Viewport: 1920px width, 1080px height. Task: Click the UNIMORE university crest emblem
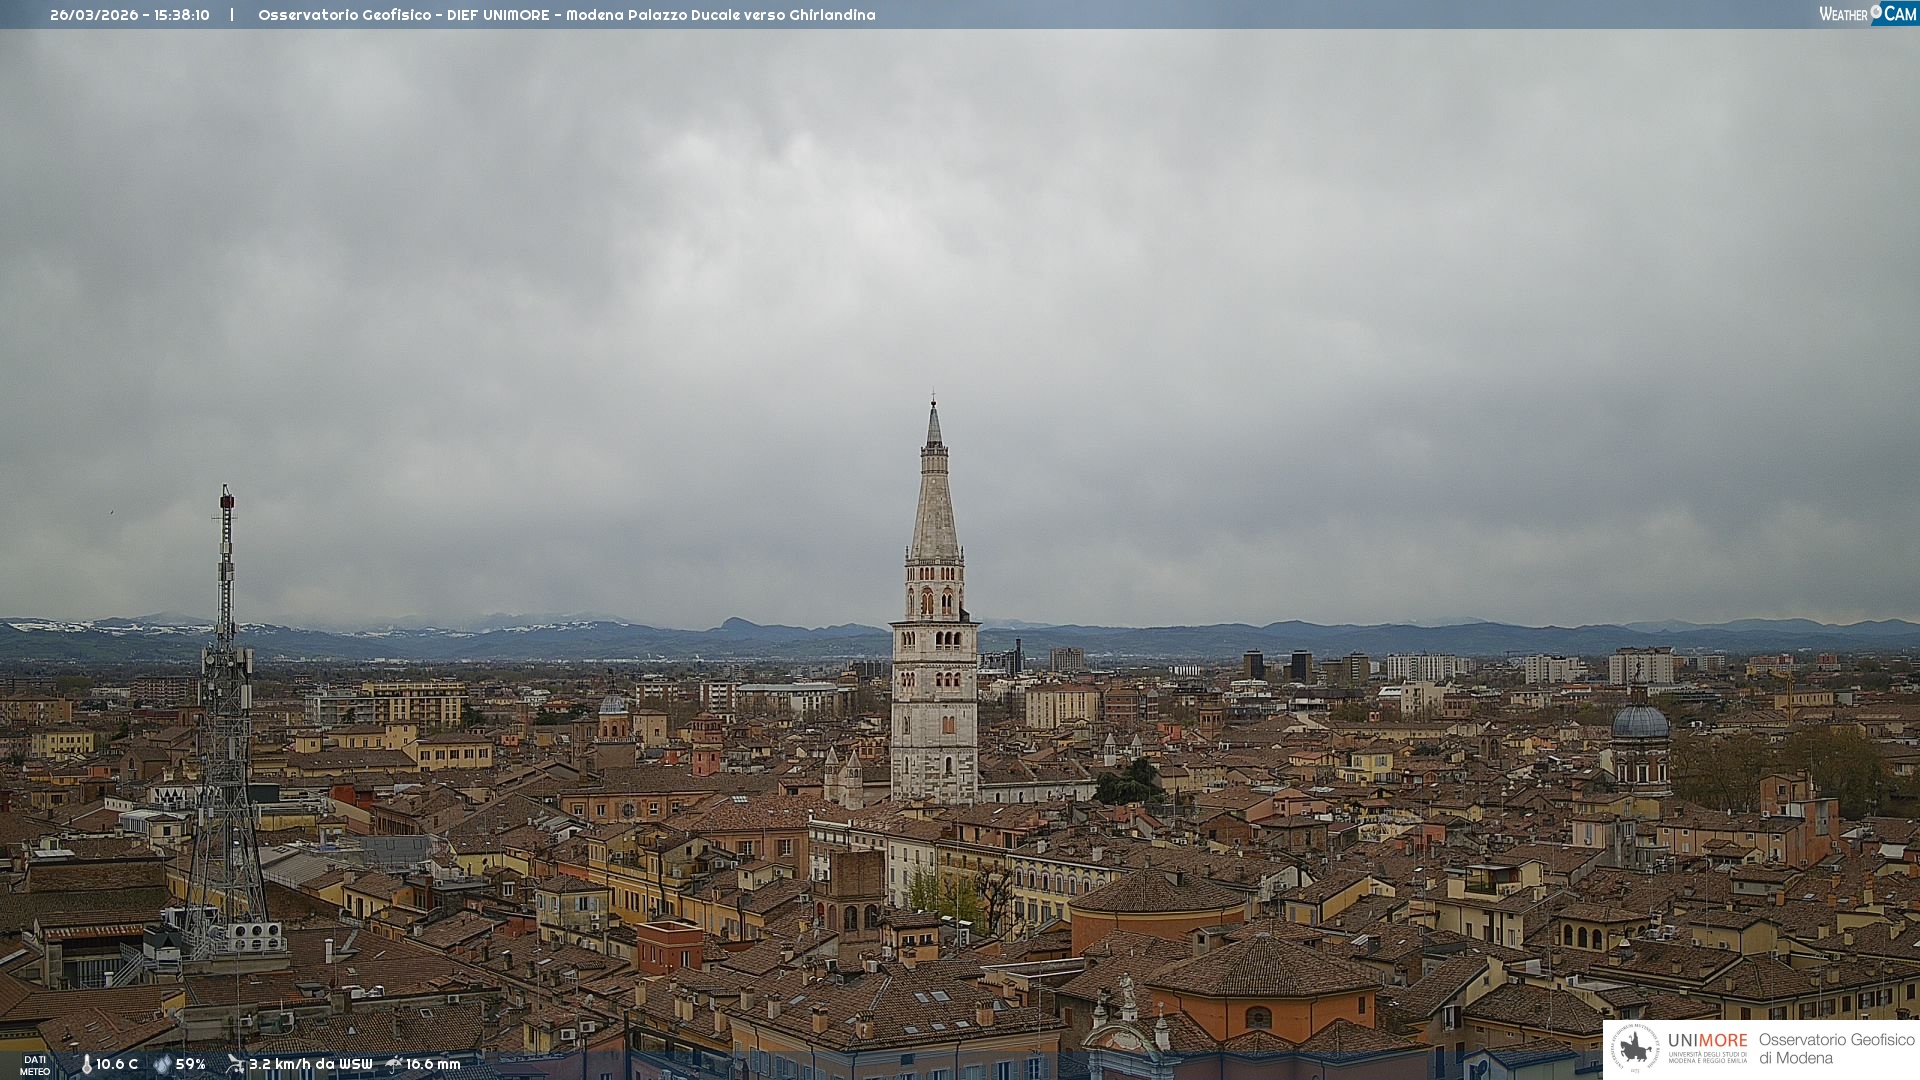click(1635, 1049)
